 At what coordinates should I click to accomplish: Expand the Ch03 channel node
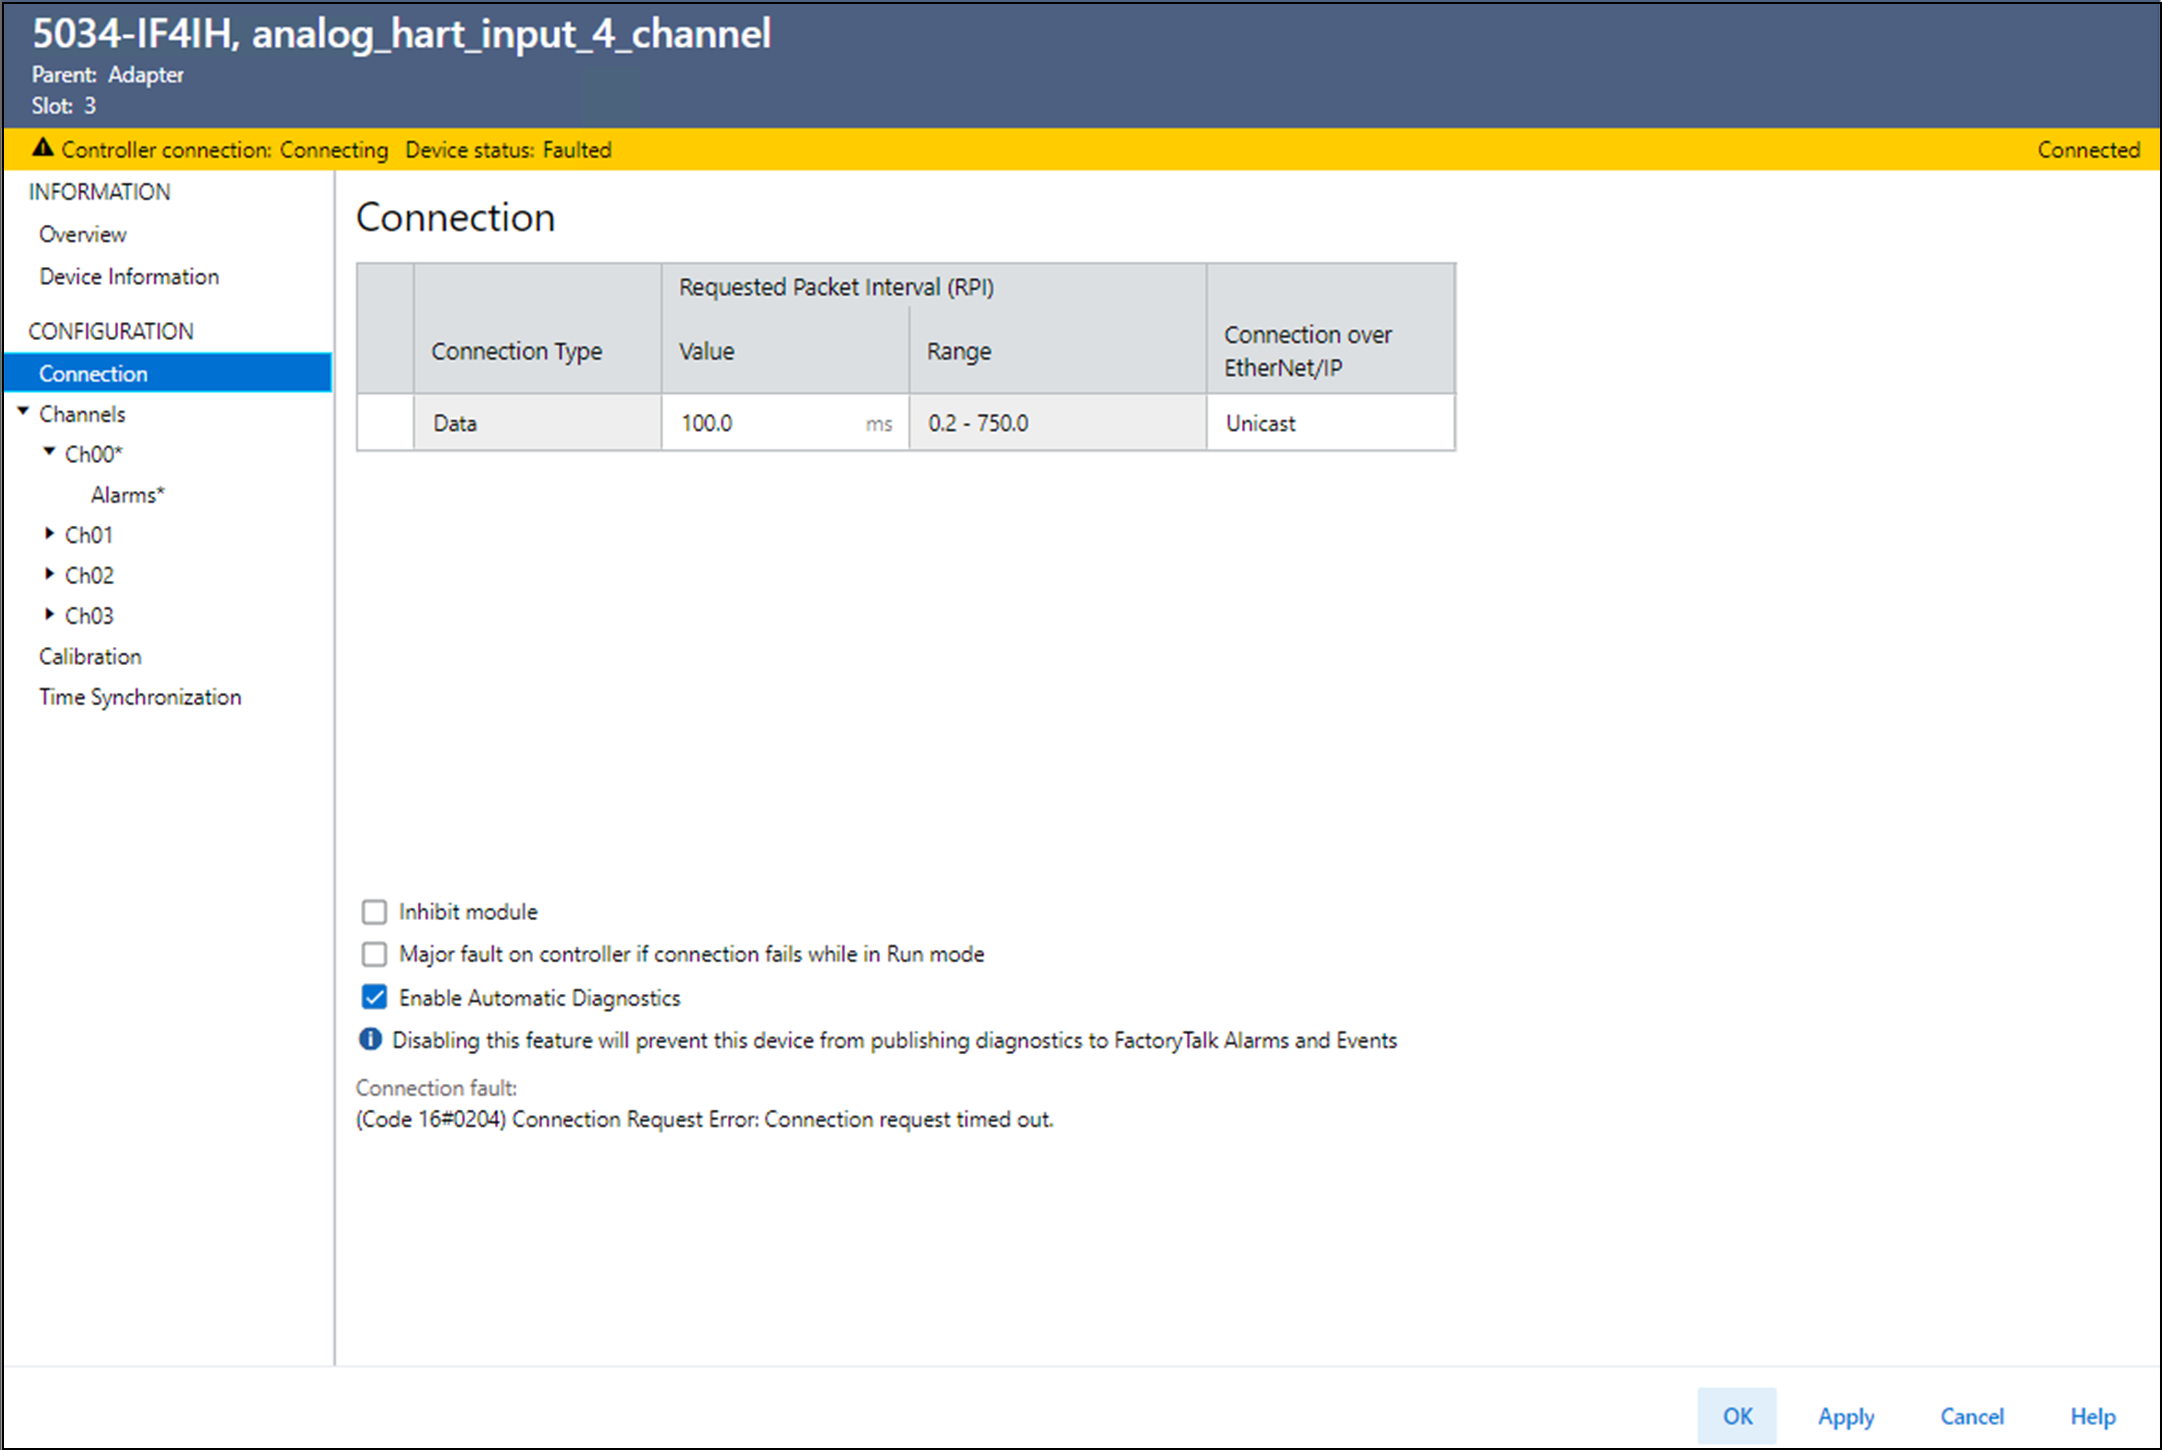tap(49, 614)
